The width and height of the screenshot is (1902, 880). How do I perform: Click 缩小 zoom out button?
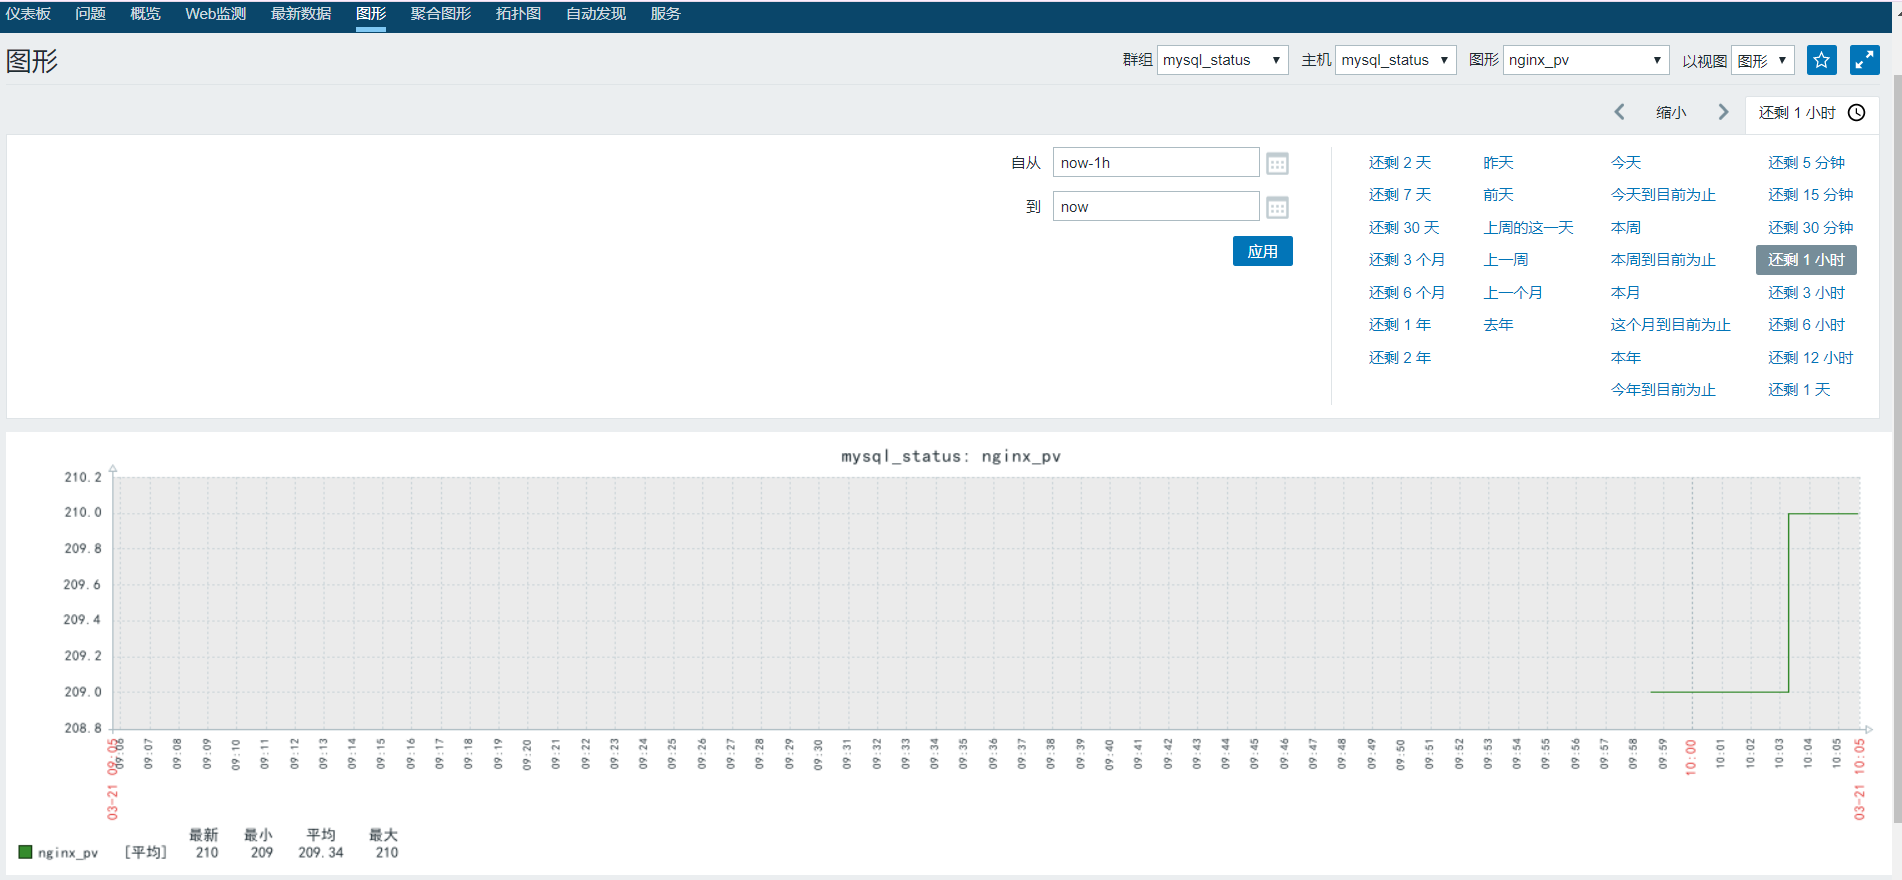[x=1671, y=113]
